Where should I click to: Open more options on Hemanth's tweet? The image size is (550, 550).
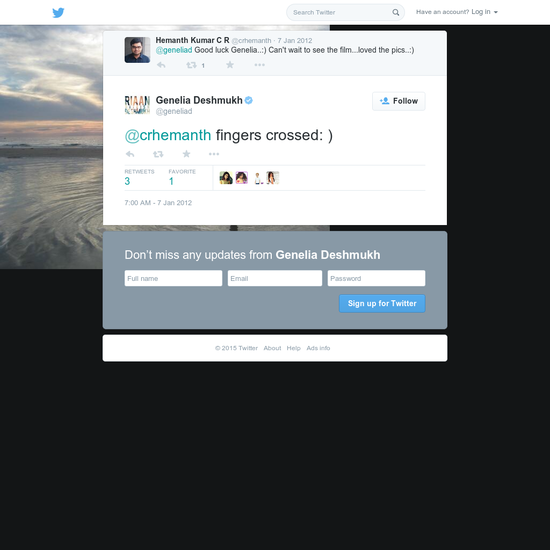[x=260, y=65]
